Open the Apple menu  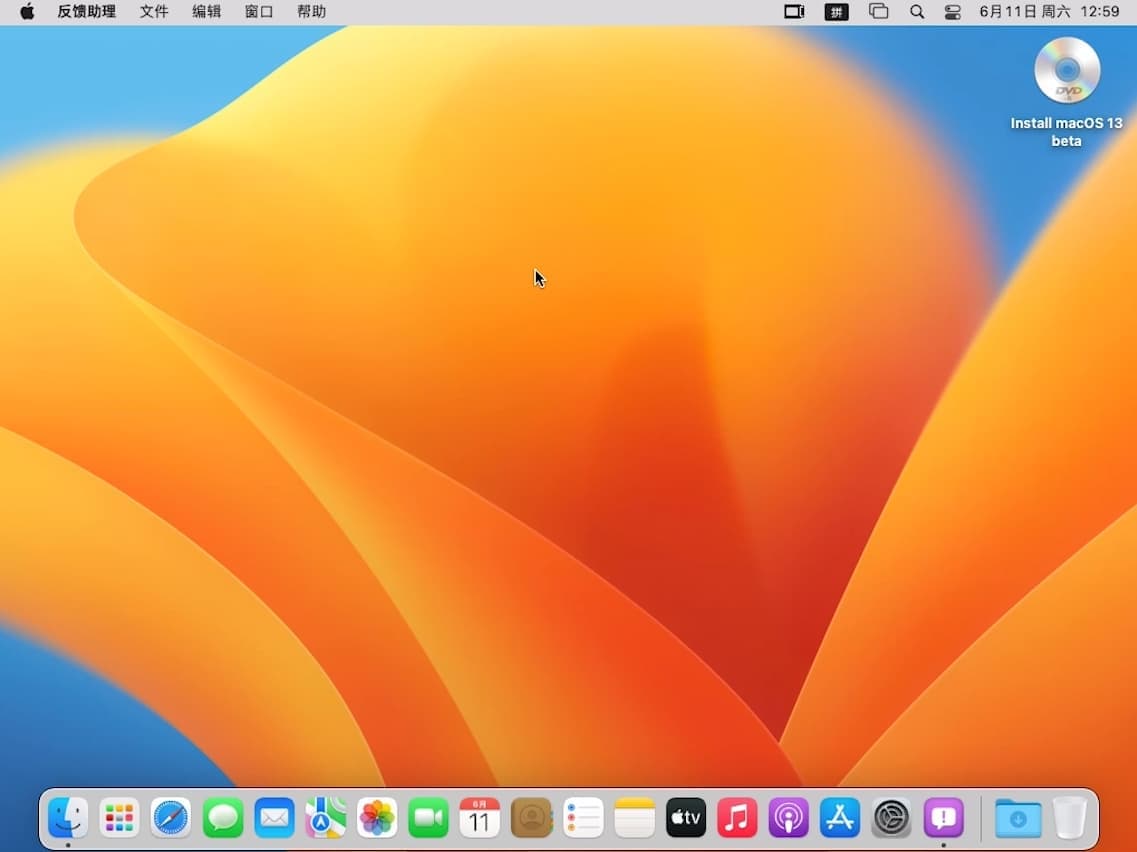coord(27,11)
